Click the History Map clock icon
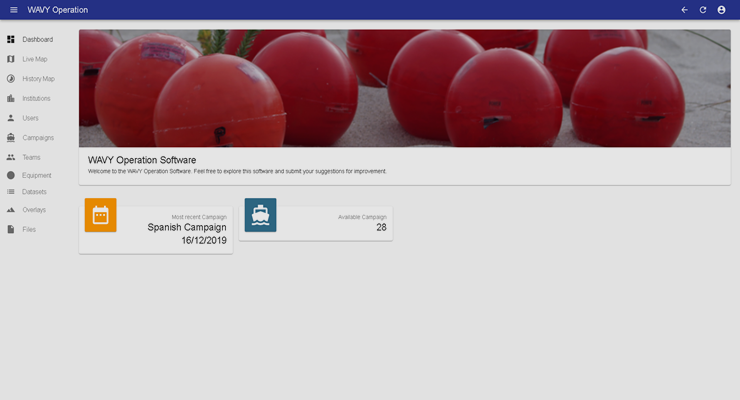The height and width of the screenshot is (400, 740). [x=11, y=79]
